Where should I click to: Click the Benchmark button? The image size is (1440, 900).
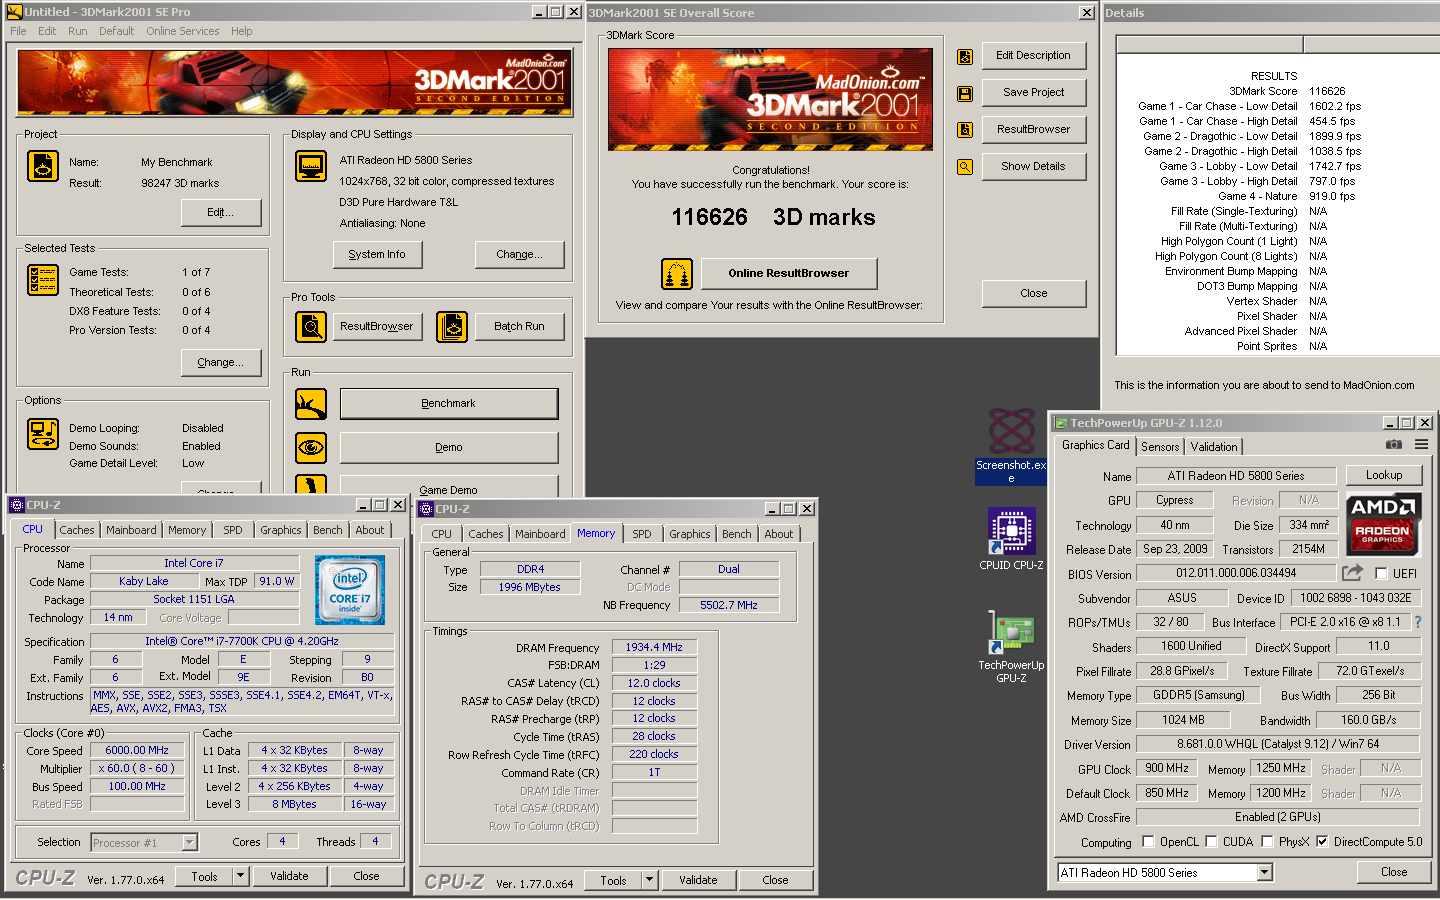(x=449, y=404)
